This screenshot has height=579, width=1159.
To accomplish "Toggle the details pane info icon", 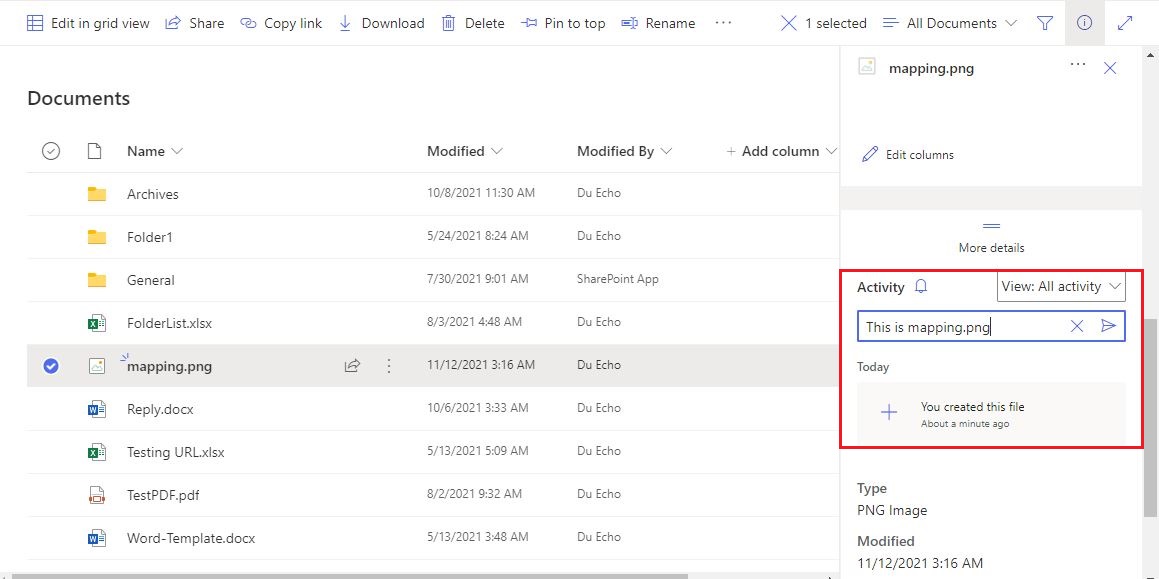I will coord(1084,23).
